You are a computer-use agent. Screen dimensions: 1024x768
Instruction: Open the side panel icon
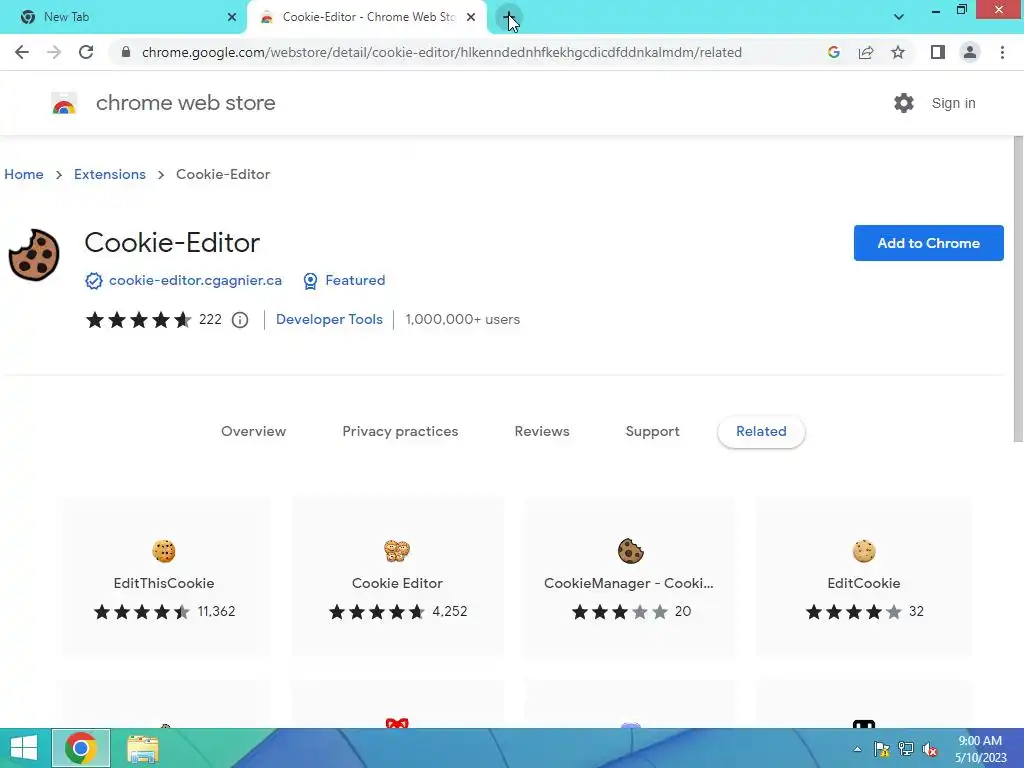click(937, 52)
